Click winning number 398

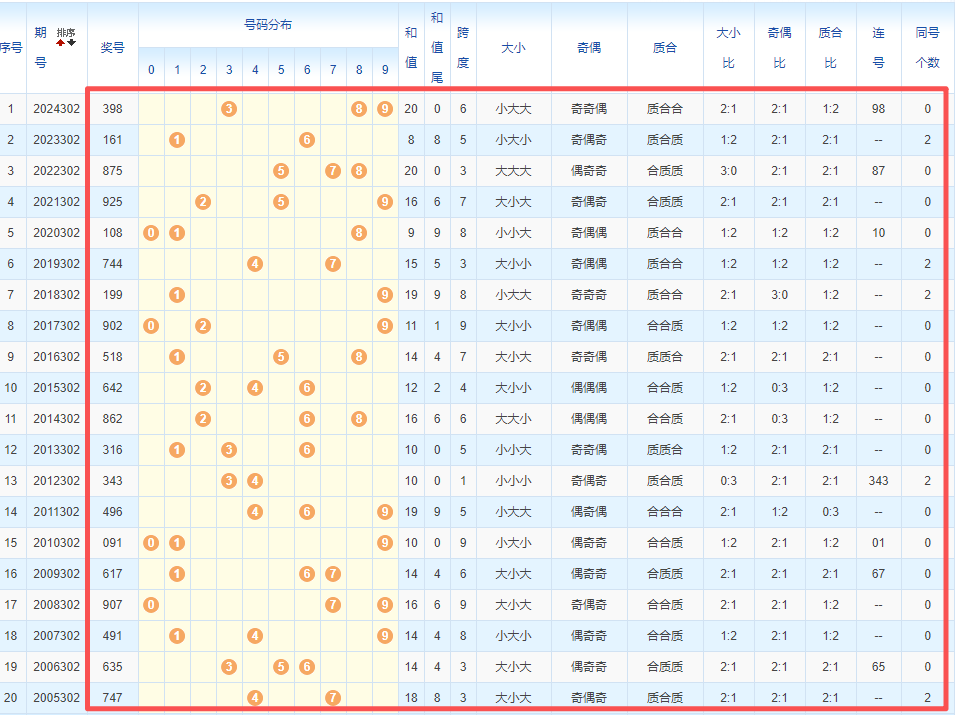click(113, 109)
